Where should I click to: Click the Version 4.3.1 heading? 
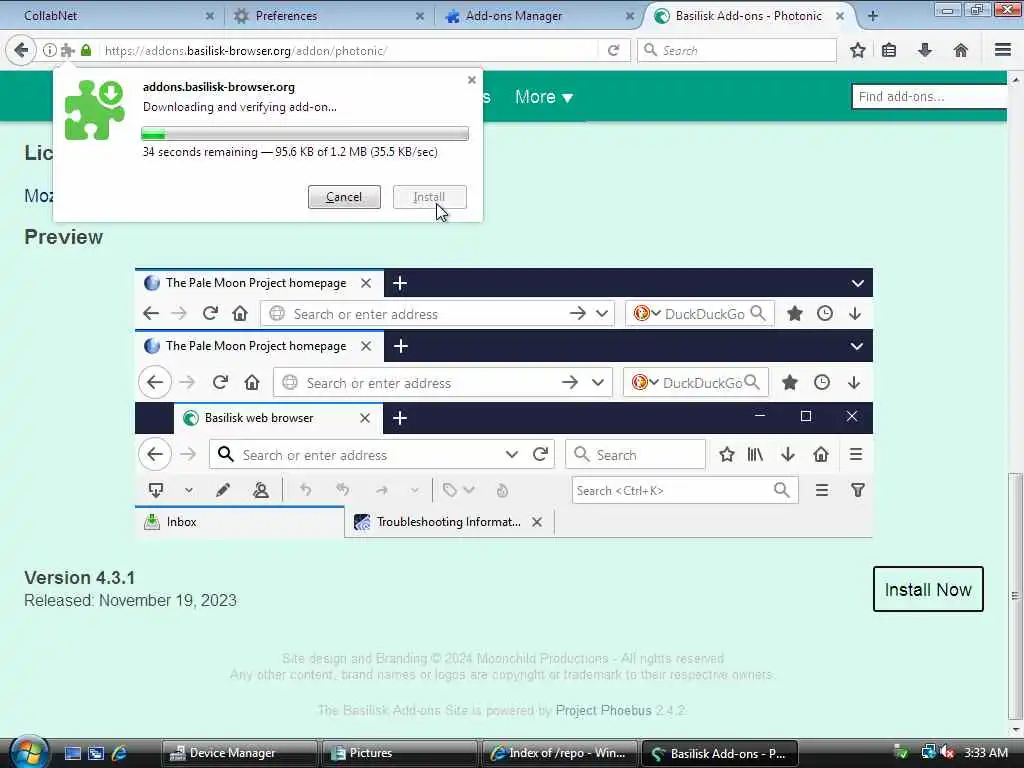[80, 578]
